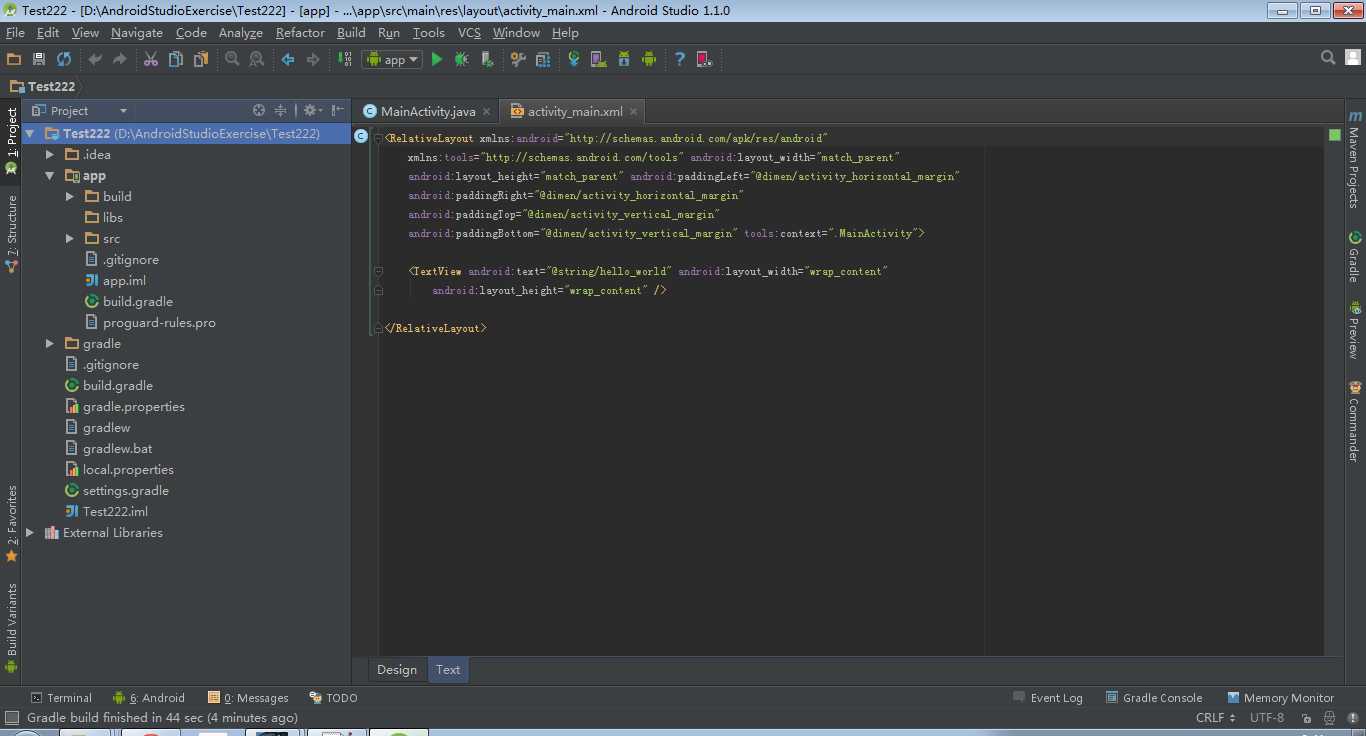Toggle the Structure side tool window
1366x736 pixels.
pos(11,234)
